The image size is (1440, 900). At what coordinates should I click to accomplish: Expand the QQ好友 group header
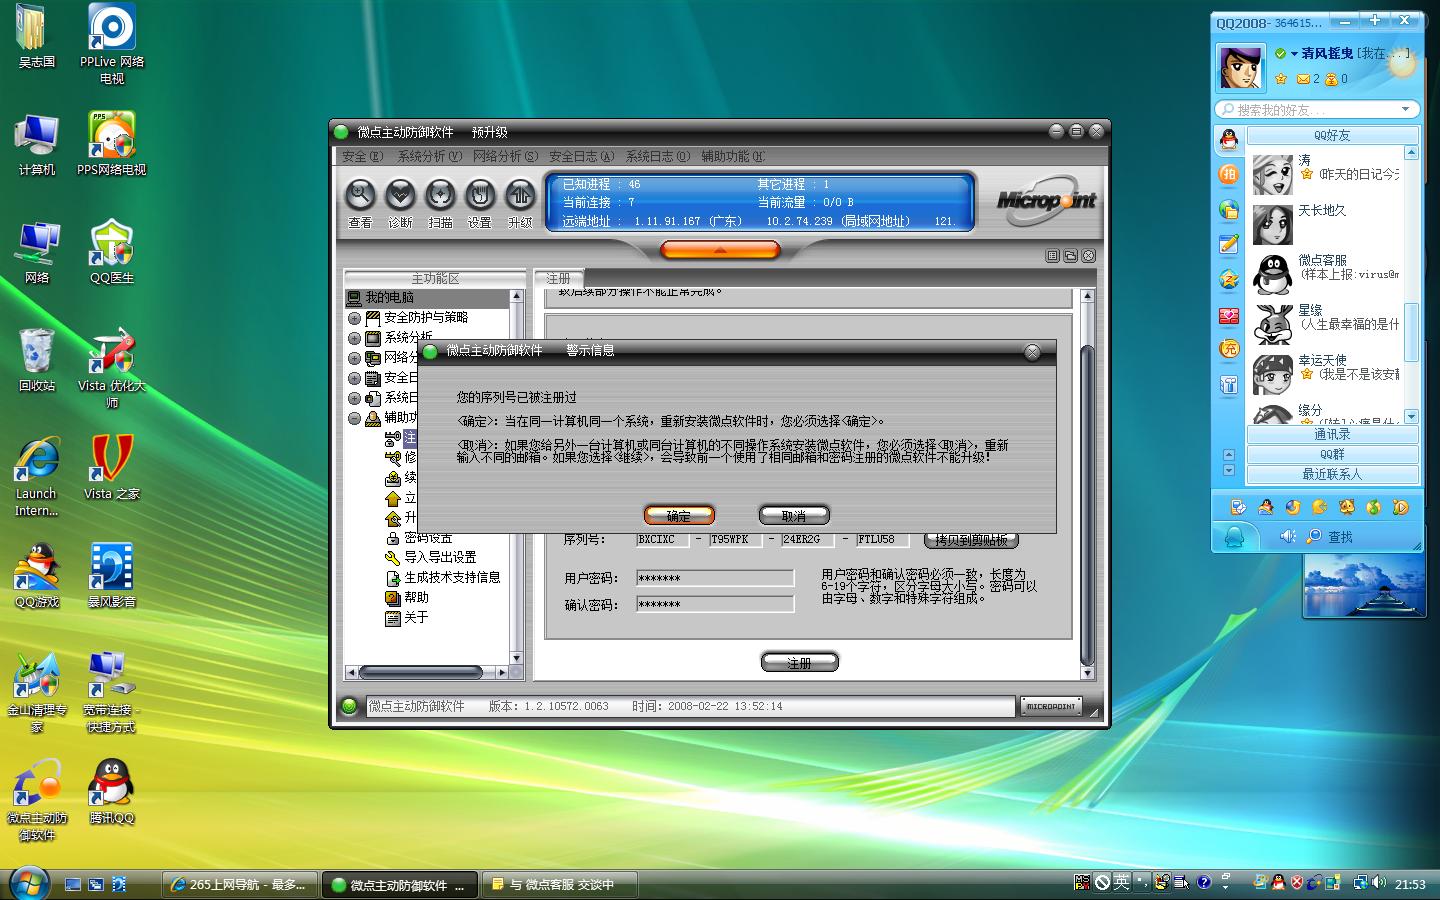(1332, 135)
